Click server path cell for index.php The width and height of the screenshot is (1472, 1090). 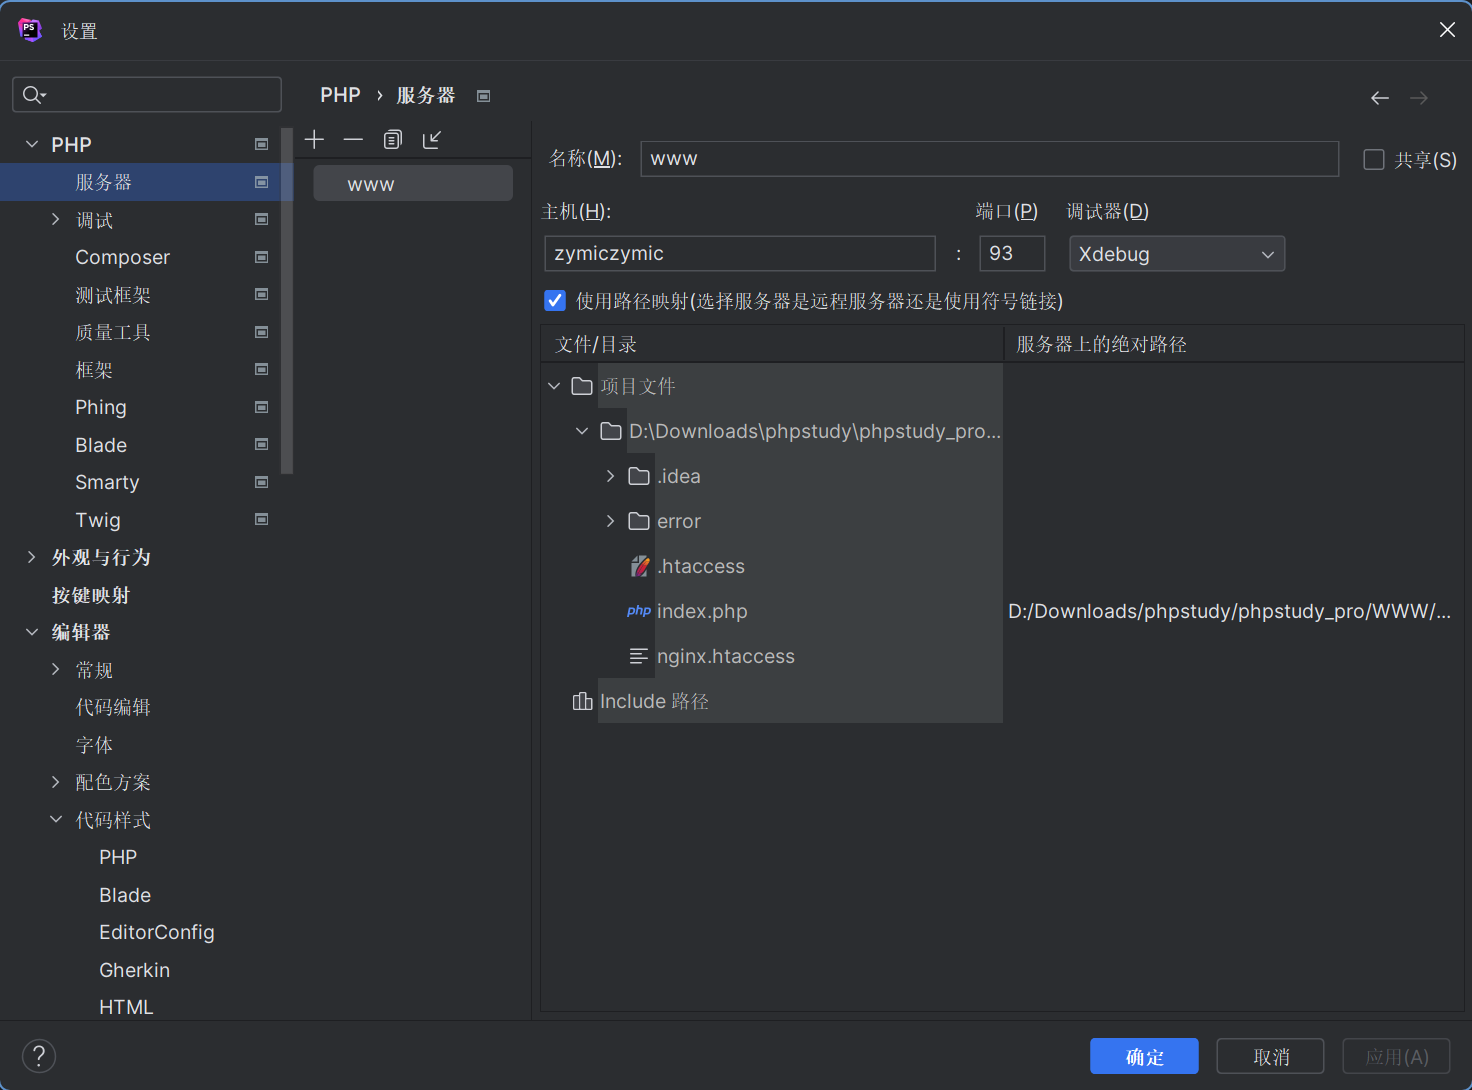click(x=1233, y=611)
